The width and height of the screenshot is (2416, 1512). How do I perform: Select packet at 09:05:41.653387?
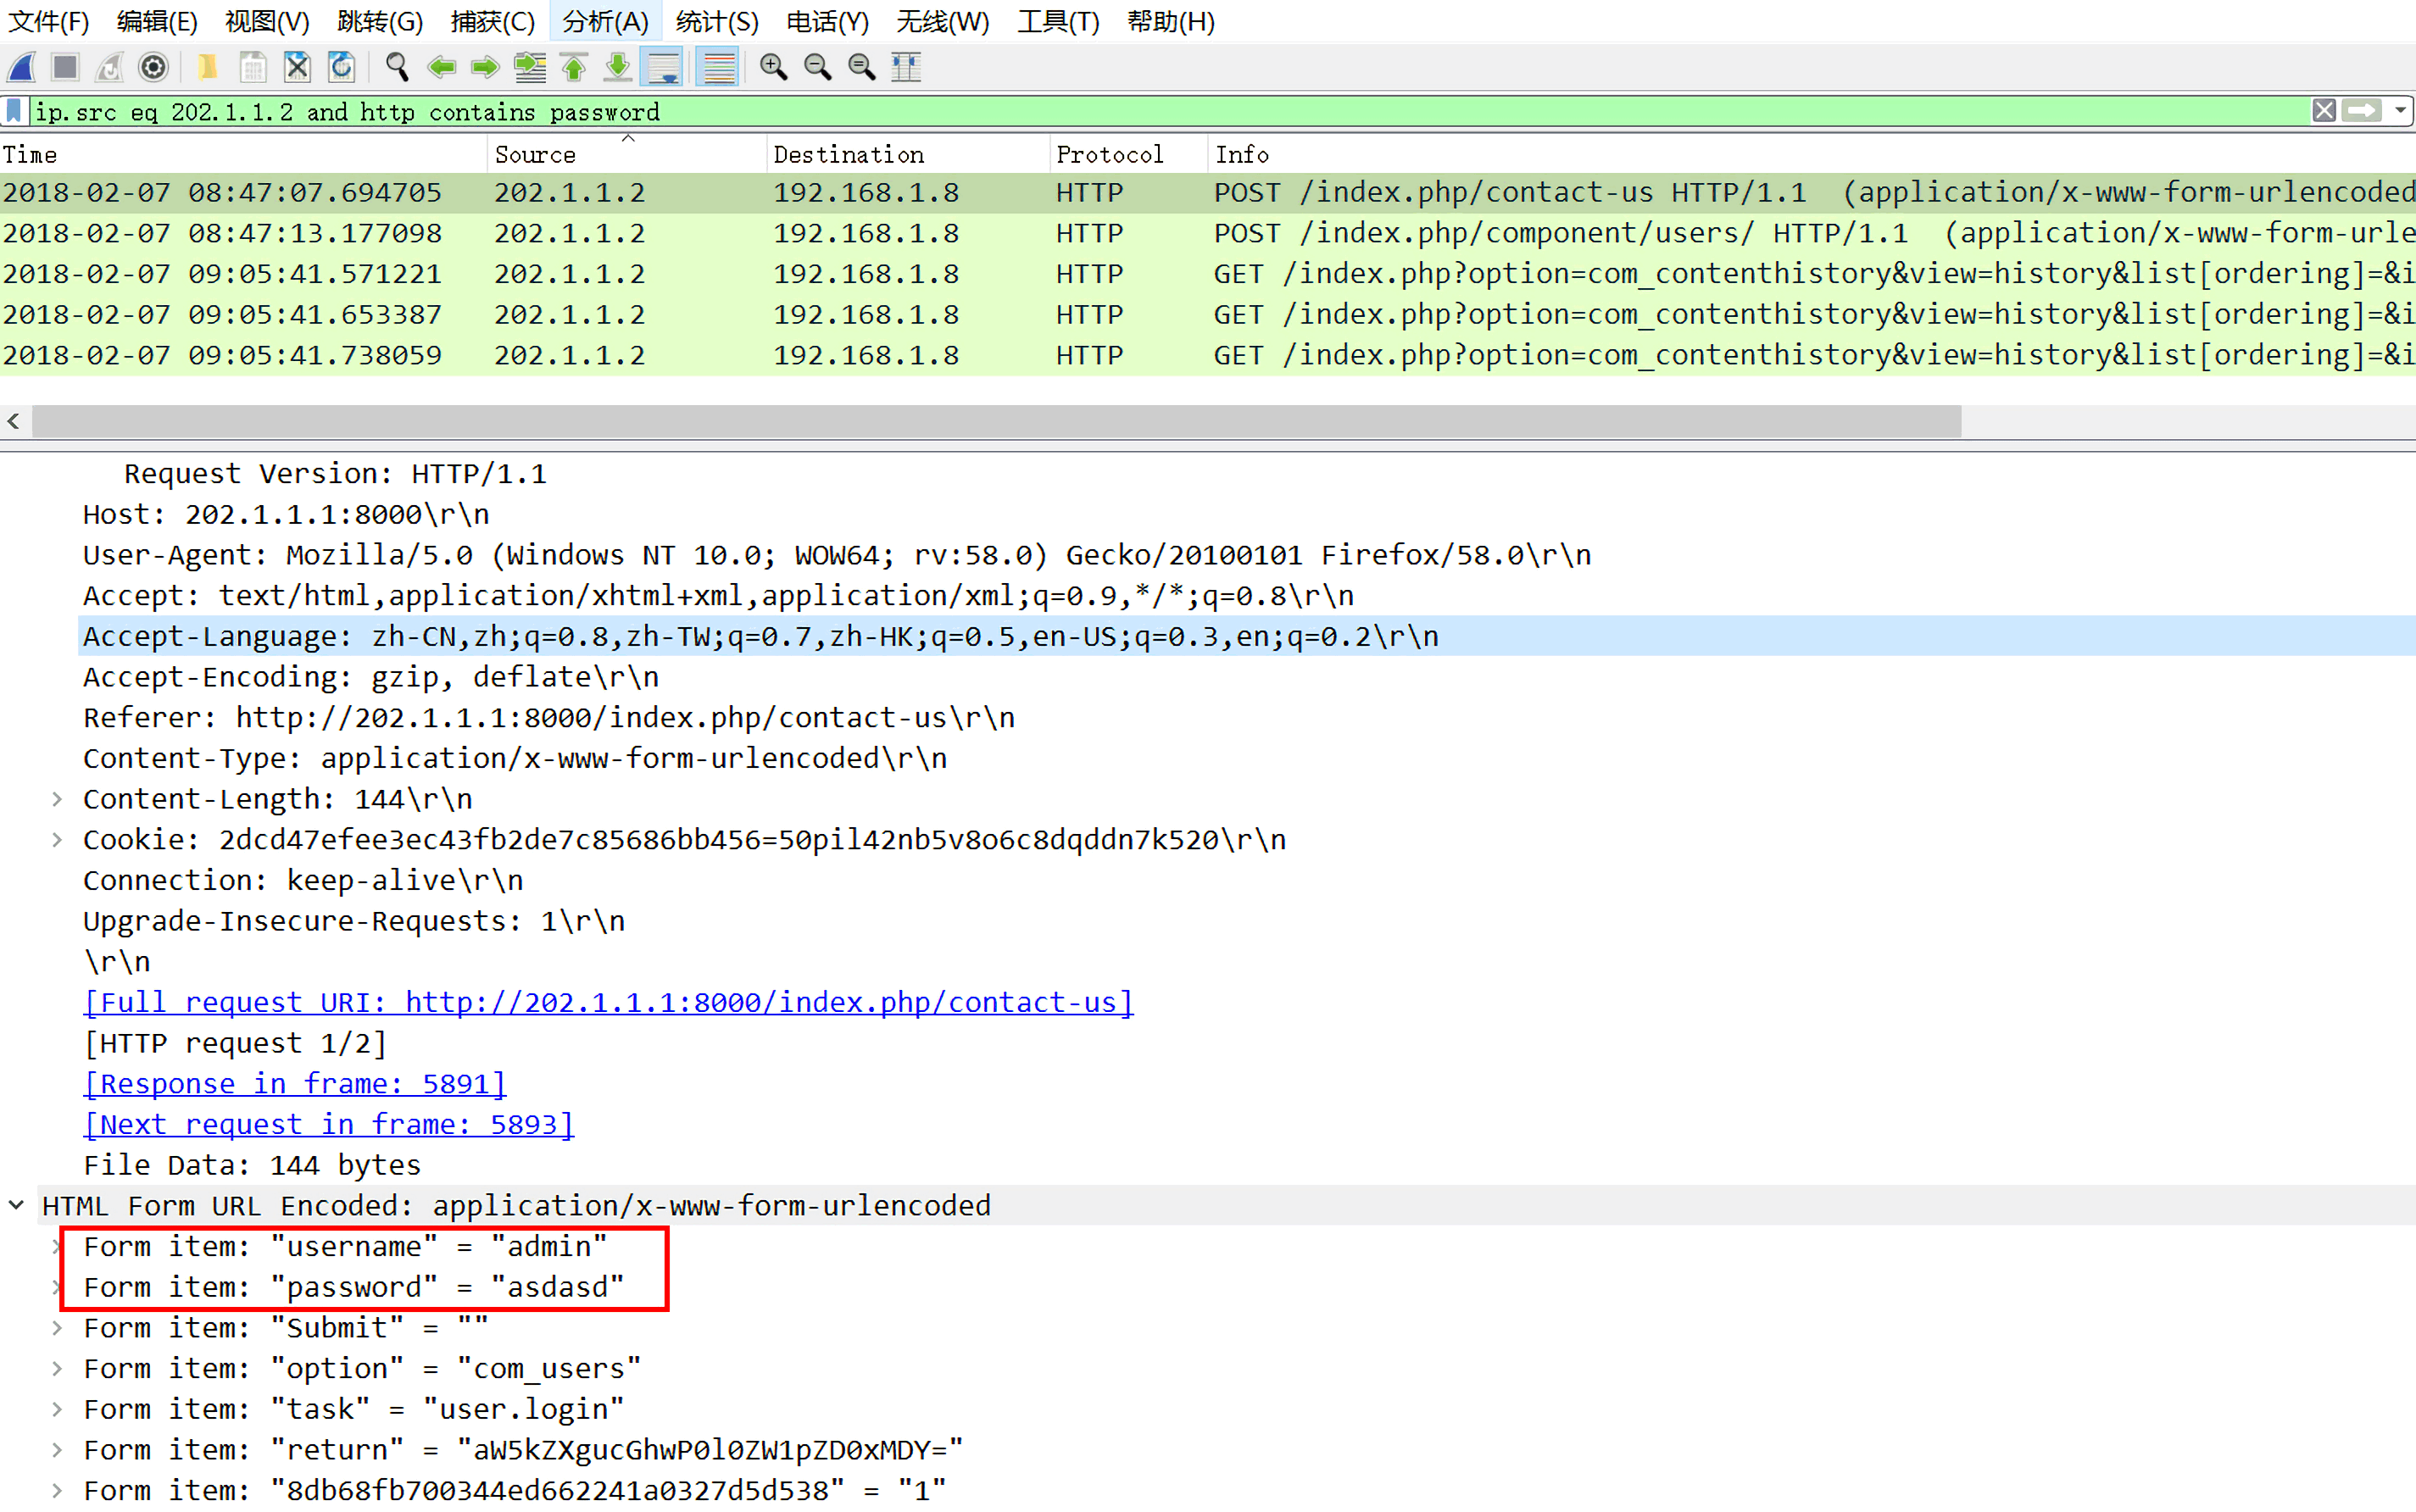pyautogui.click(x=1208, y=315)
